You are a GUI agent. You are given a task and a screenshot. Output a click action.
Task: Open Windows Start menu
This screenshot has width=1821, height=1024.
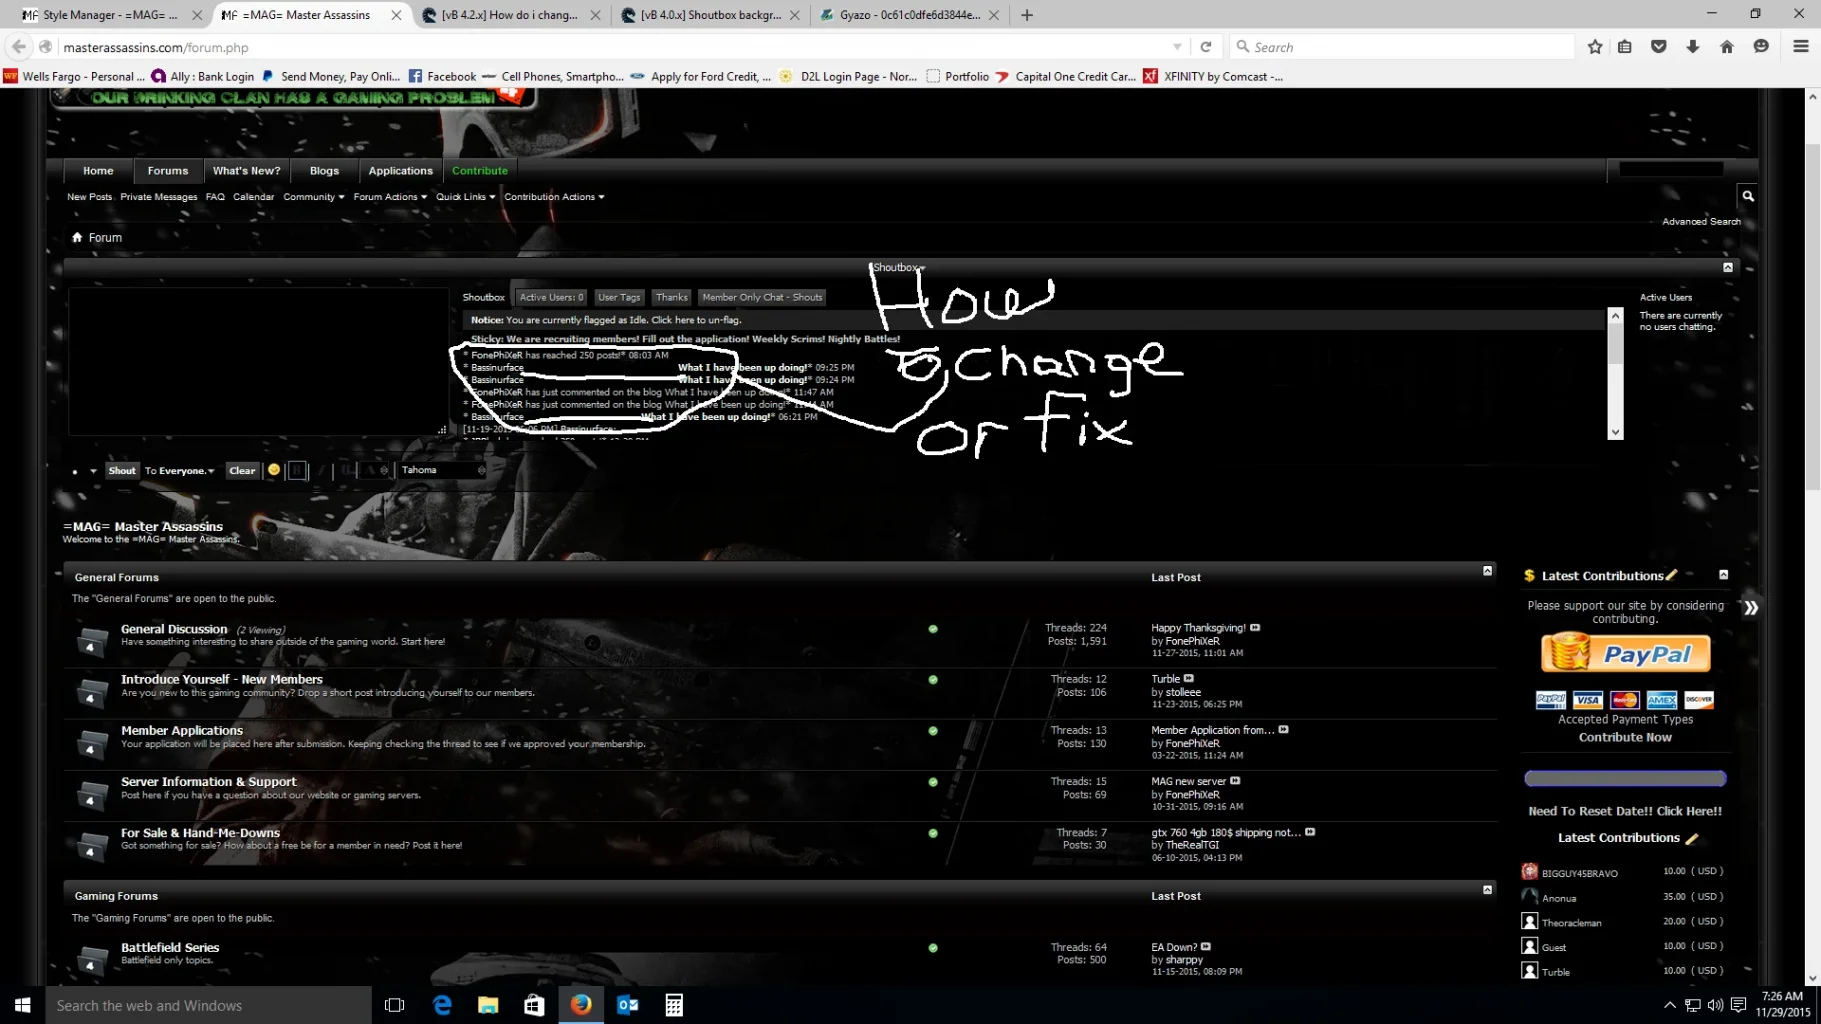[22, 1005]
